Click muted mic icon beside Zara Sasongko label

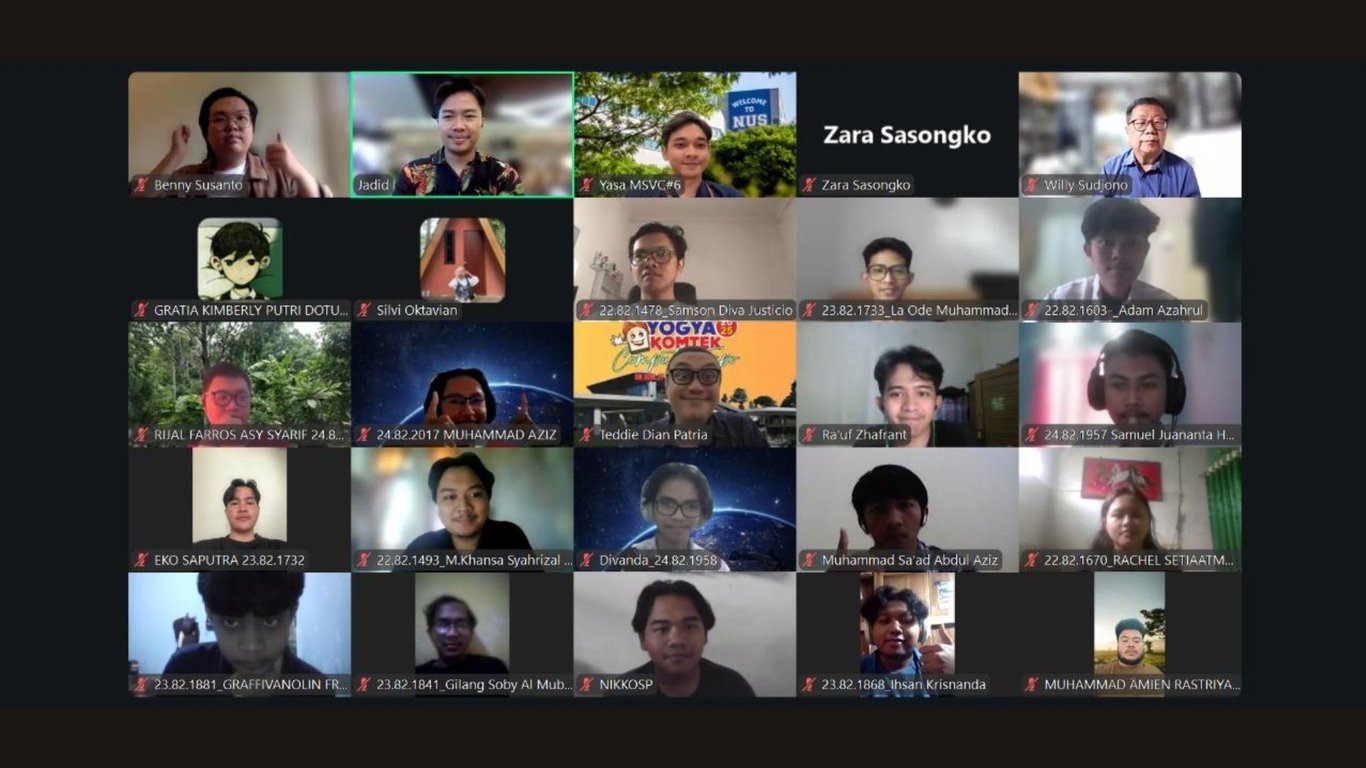point(810,185)
